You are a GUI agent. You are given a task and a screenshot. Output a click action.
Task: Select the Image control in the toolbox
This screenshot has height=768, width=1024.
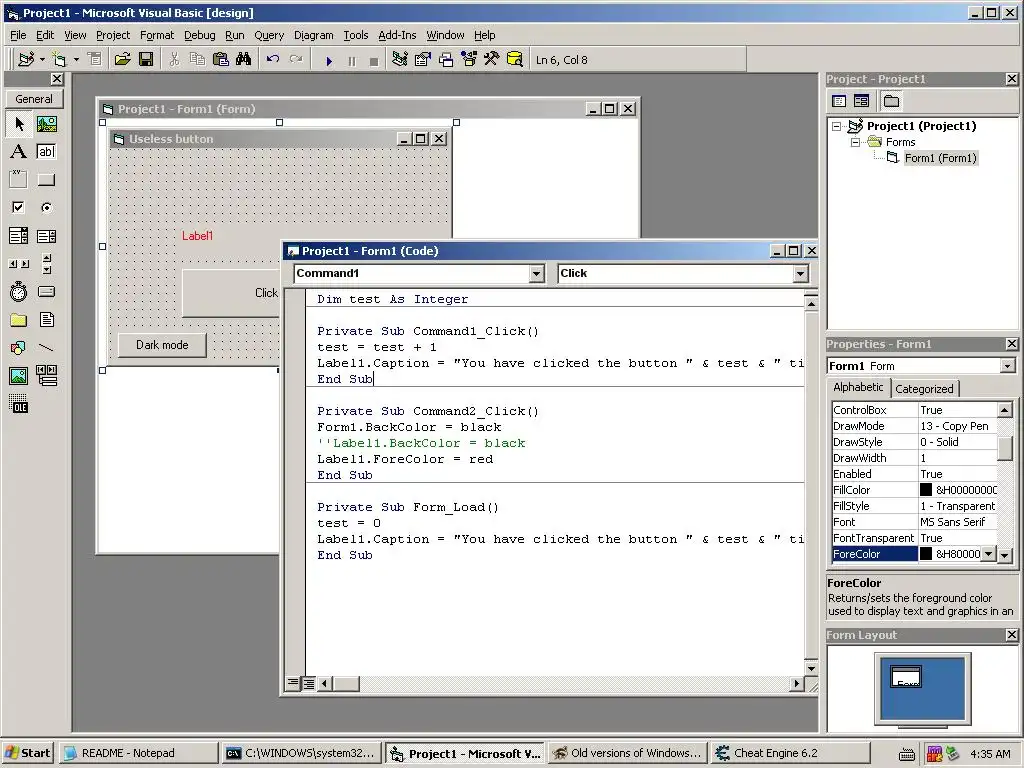click(19, 376)
